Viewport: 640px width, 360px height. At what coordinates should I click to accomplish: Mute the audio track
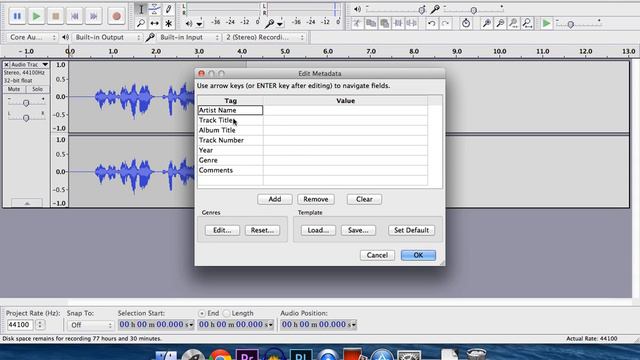pyautogui.click(x=14, y=89)
